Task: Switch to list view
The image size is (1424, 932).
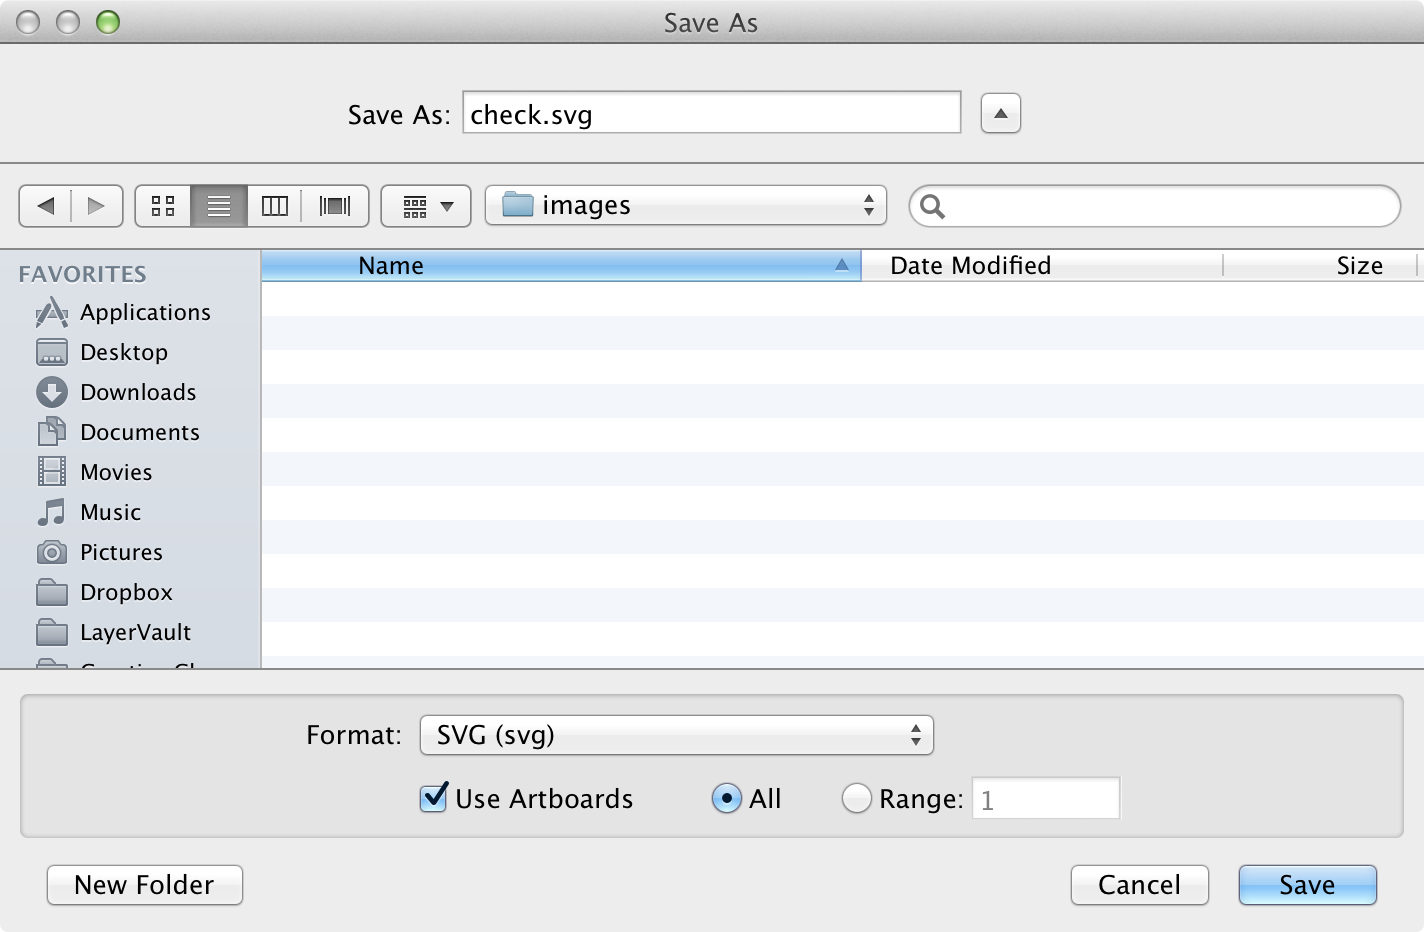Action: (x=219, y=206)
